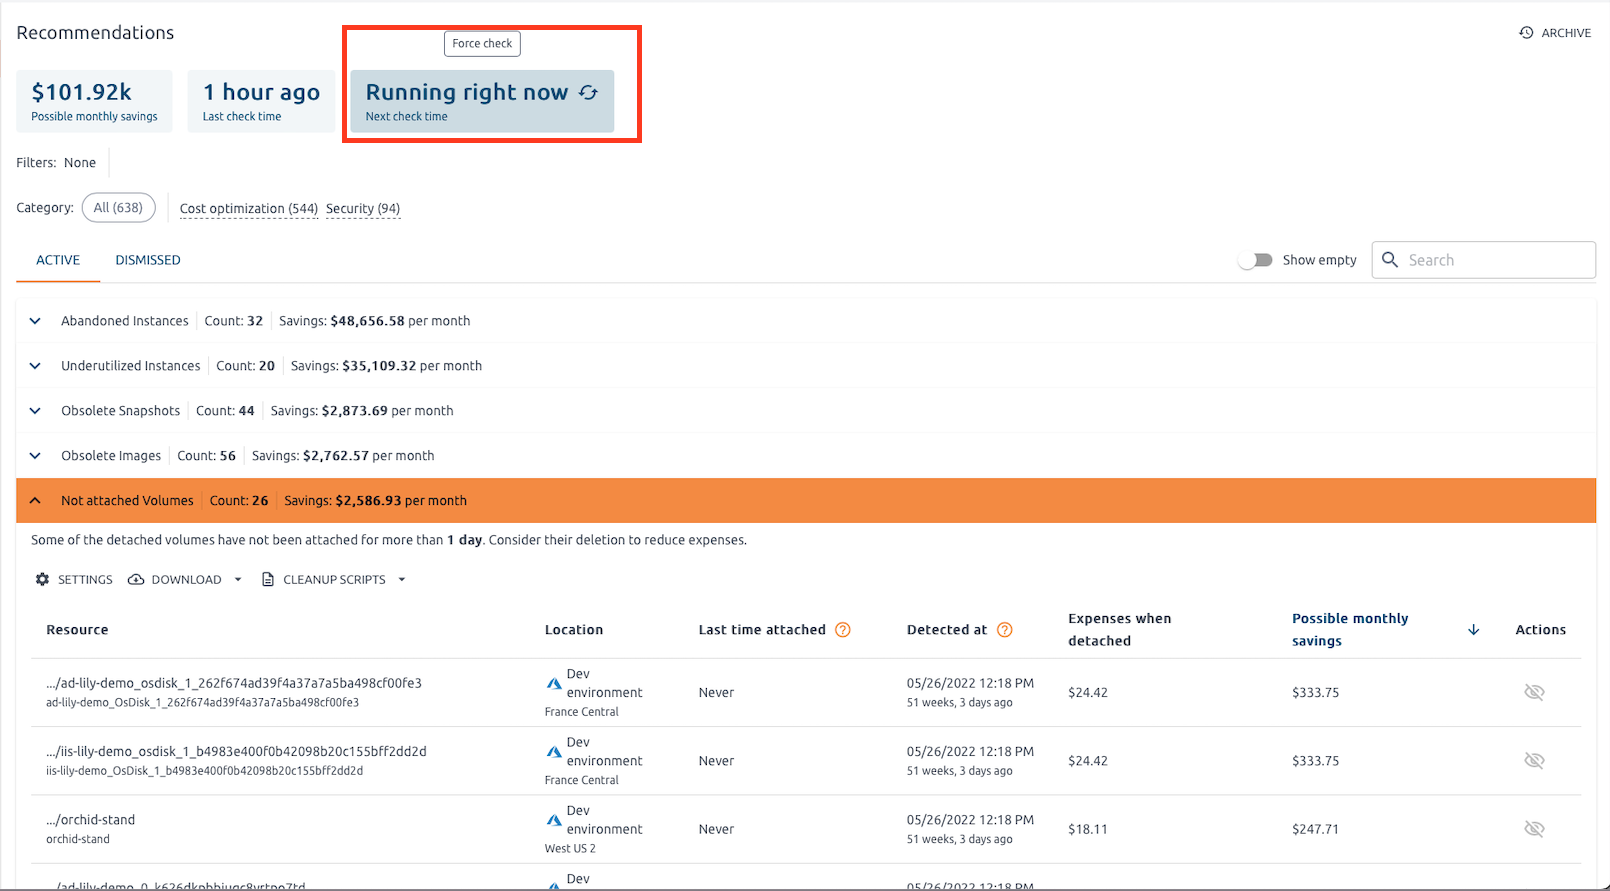
Task: Filter by Security category
Action: click(x=362, y=209)
